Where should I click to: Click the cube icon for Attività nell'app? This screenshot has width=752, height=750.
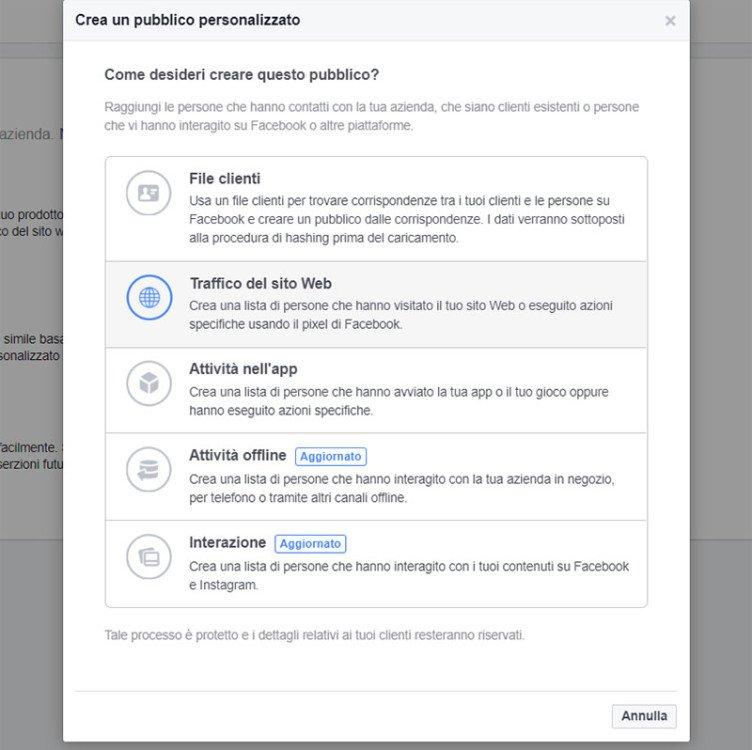pyautogui.click(x=149, y=383)
